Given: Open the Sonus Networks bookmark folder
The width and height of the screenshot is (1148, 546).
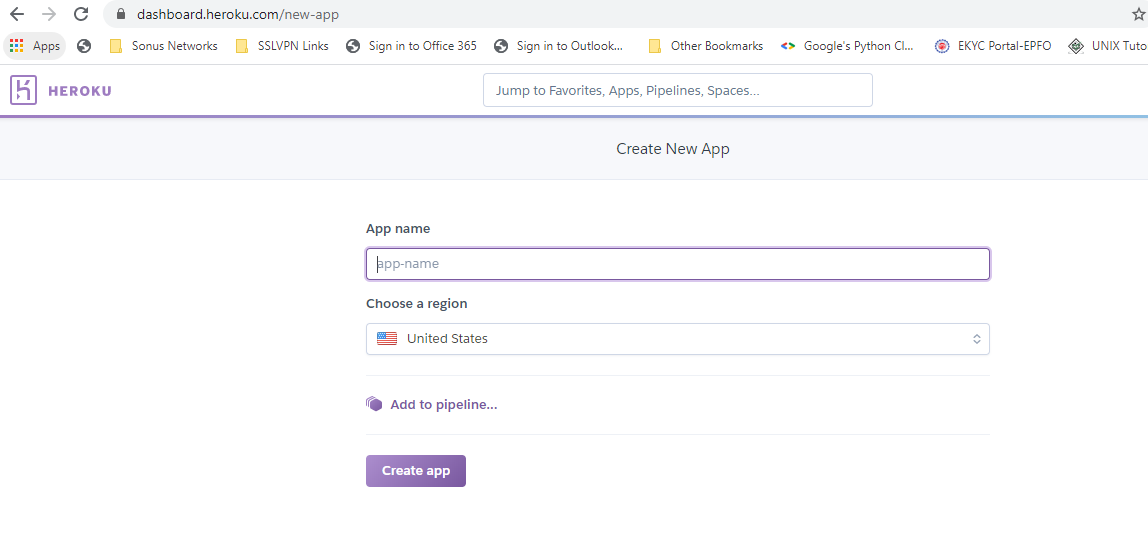Looking at the screenshot, I should (x=163, y=46).
